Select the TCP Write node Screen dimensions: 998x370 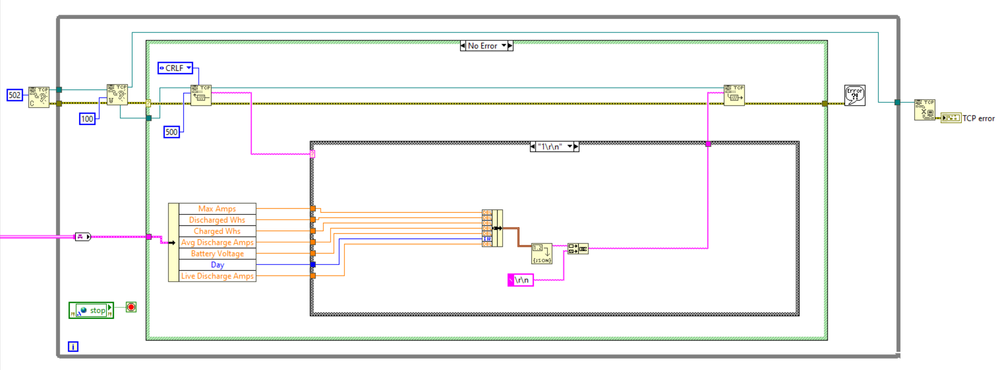(x=734, y=95)
